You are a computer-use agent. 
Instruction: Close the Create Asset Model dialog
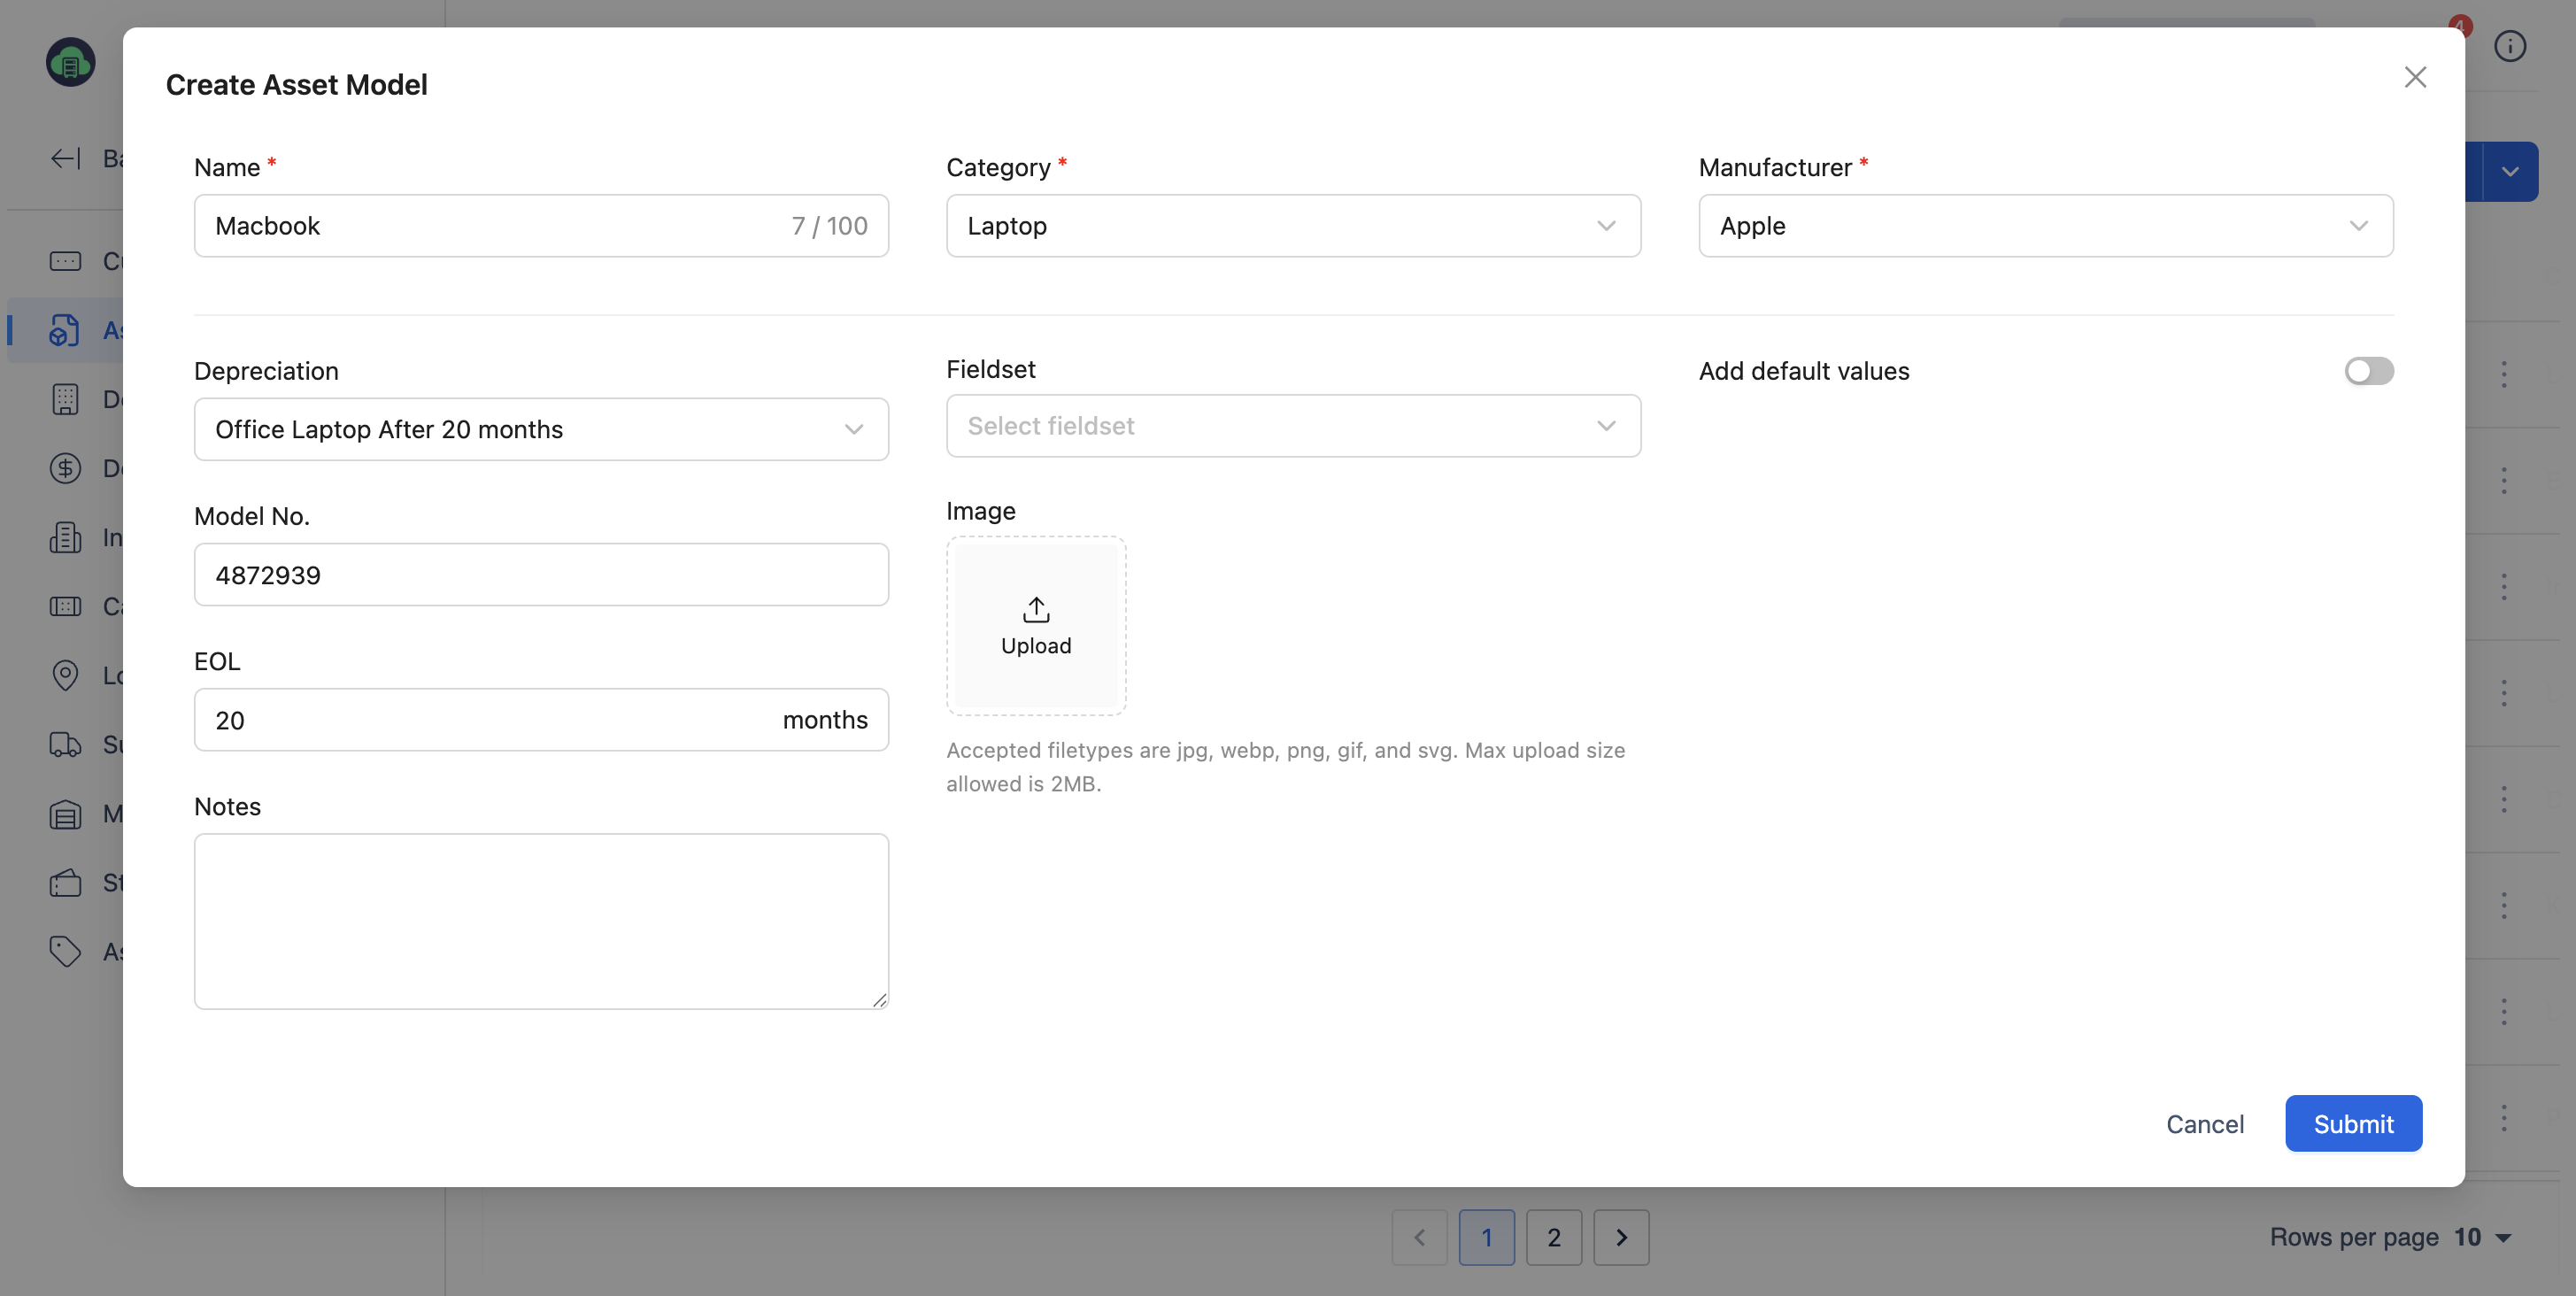pos(2414,77)
